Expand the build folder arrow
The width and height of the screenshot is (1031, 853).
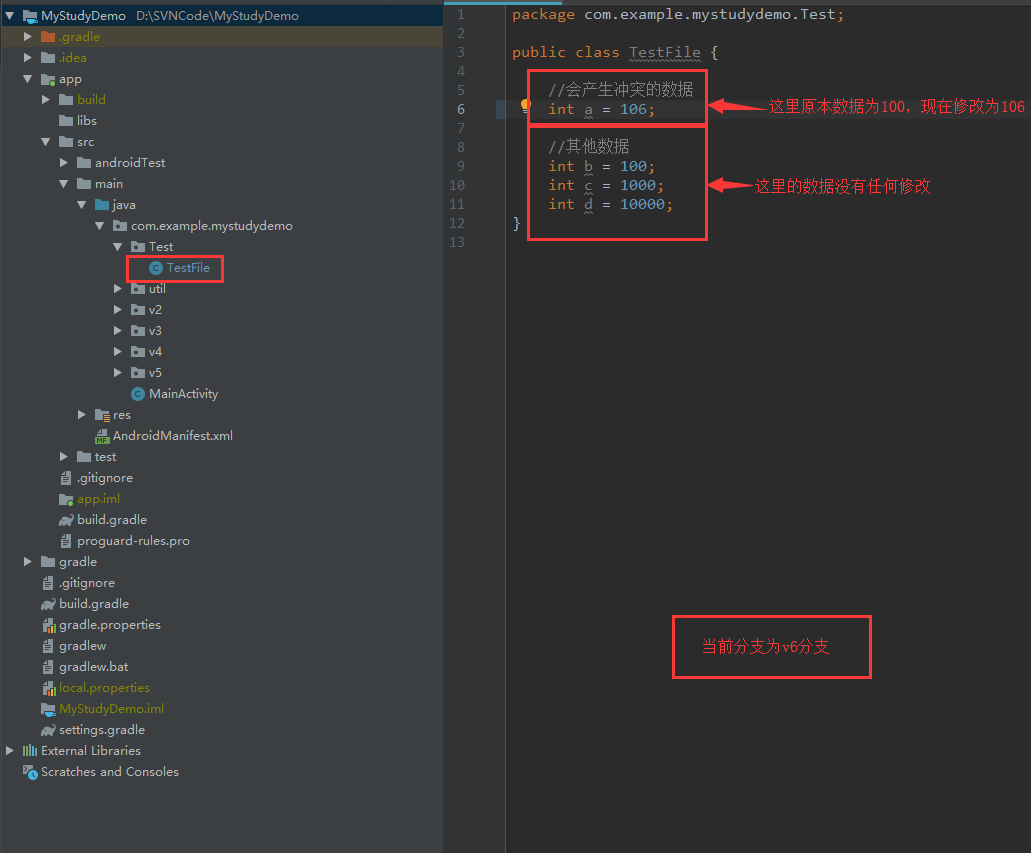pos(45,99)
